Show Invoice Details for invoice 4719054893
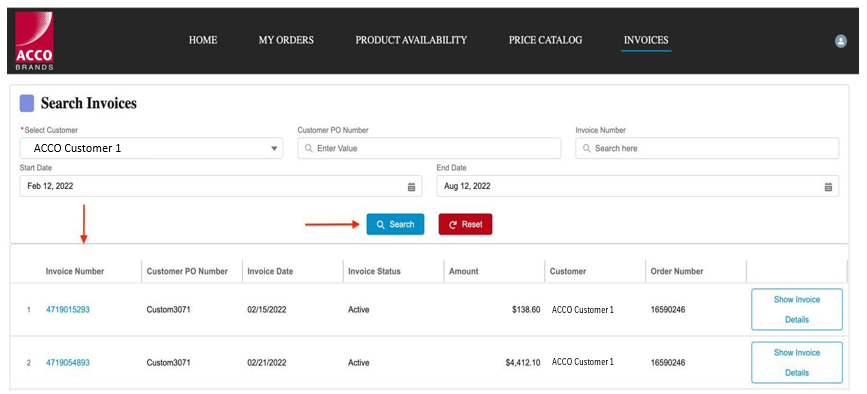This screenshot has height=394, width=867. pyautogui.click(x=797, y=363)
